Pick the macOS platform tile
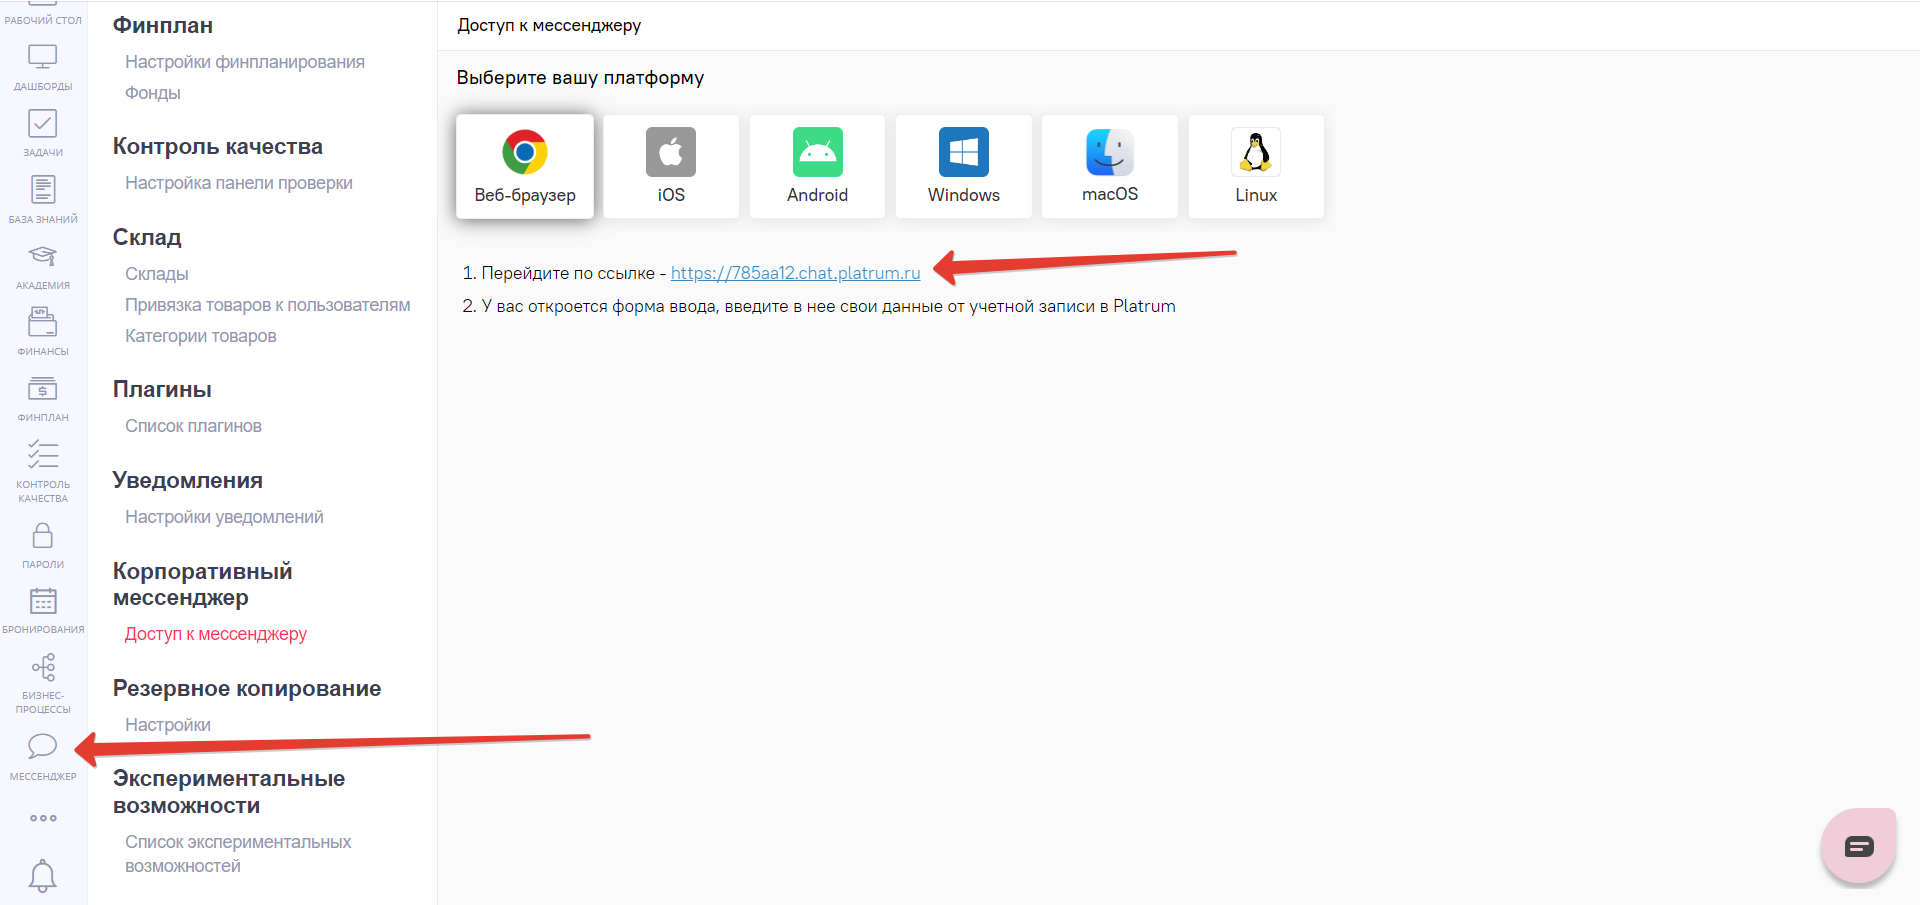Image resolution: width=1920 pixels, height=905 pixels. pos(1109,166)
